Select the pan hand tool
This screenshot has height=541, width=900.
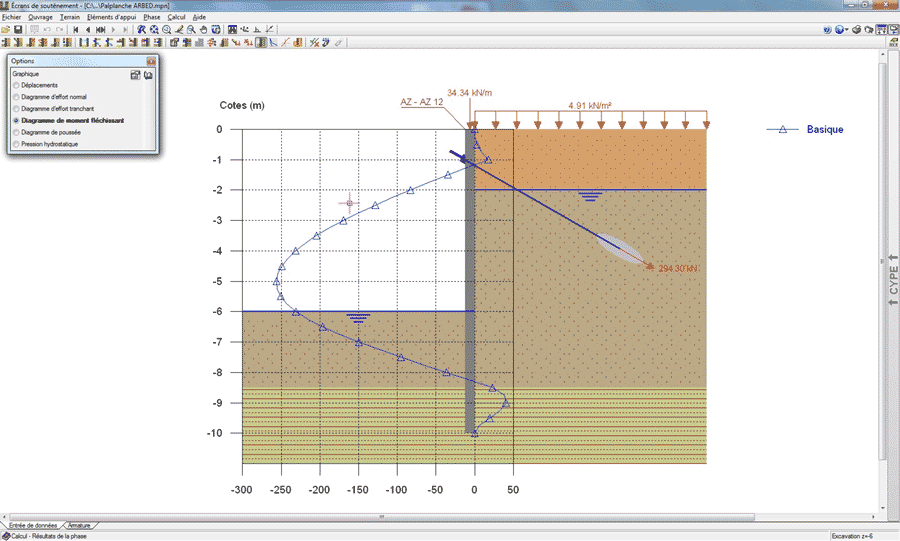pyautogui.click(x=203, y=29)
